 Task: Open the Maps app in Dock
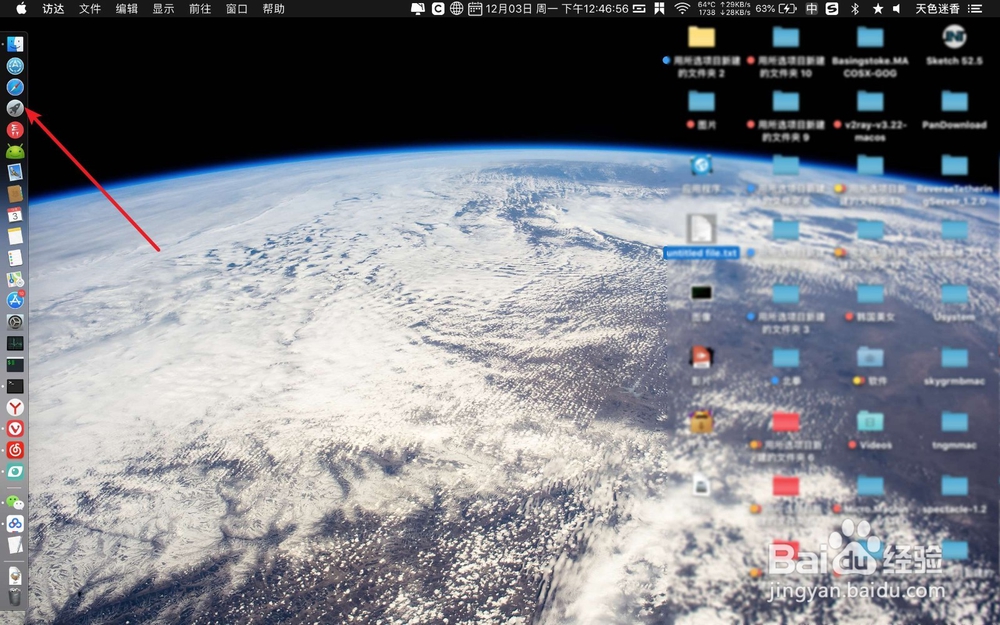(x=15, y=279)
